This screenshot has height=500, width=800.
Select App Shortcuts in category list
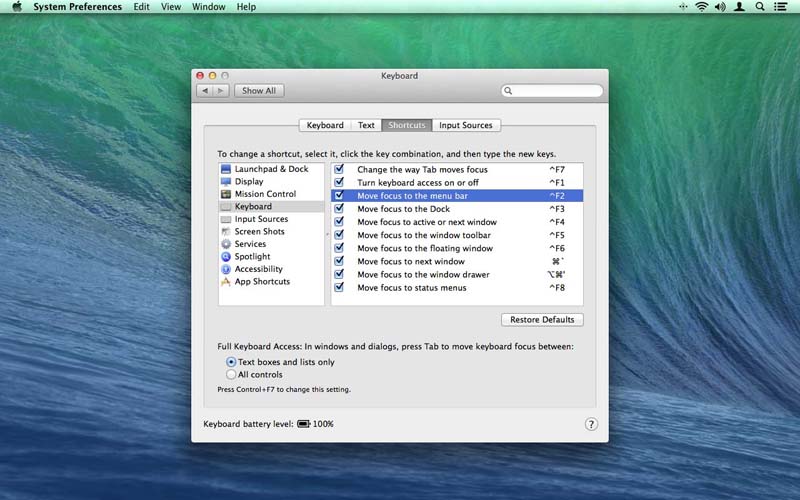[271, 282]
